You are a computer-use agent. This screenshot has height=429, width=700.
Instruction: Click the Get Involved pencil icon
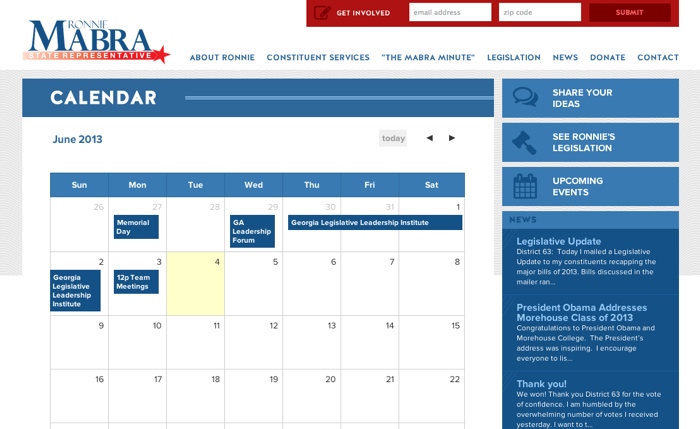coord(322,12)
